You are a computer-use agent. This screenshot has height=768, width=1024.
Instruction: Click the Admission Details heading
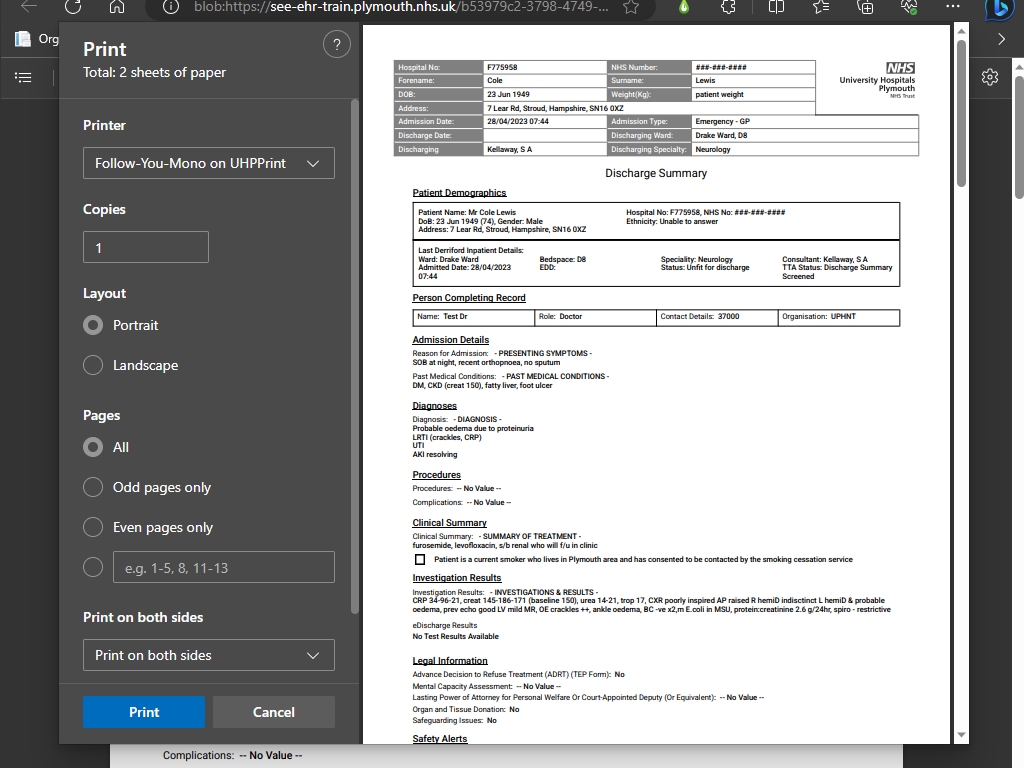click(451, 340)
